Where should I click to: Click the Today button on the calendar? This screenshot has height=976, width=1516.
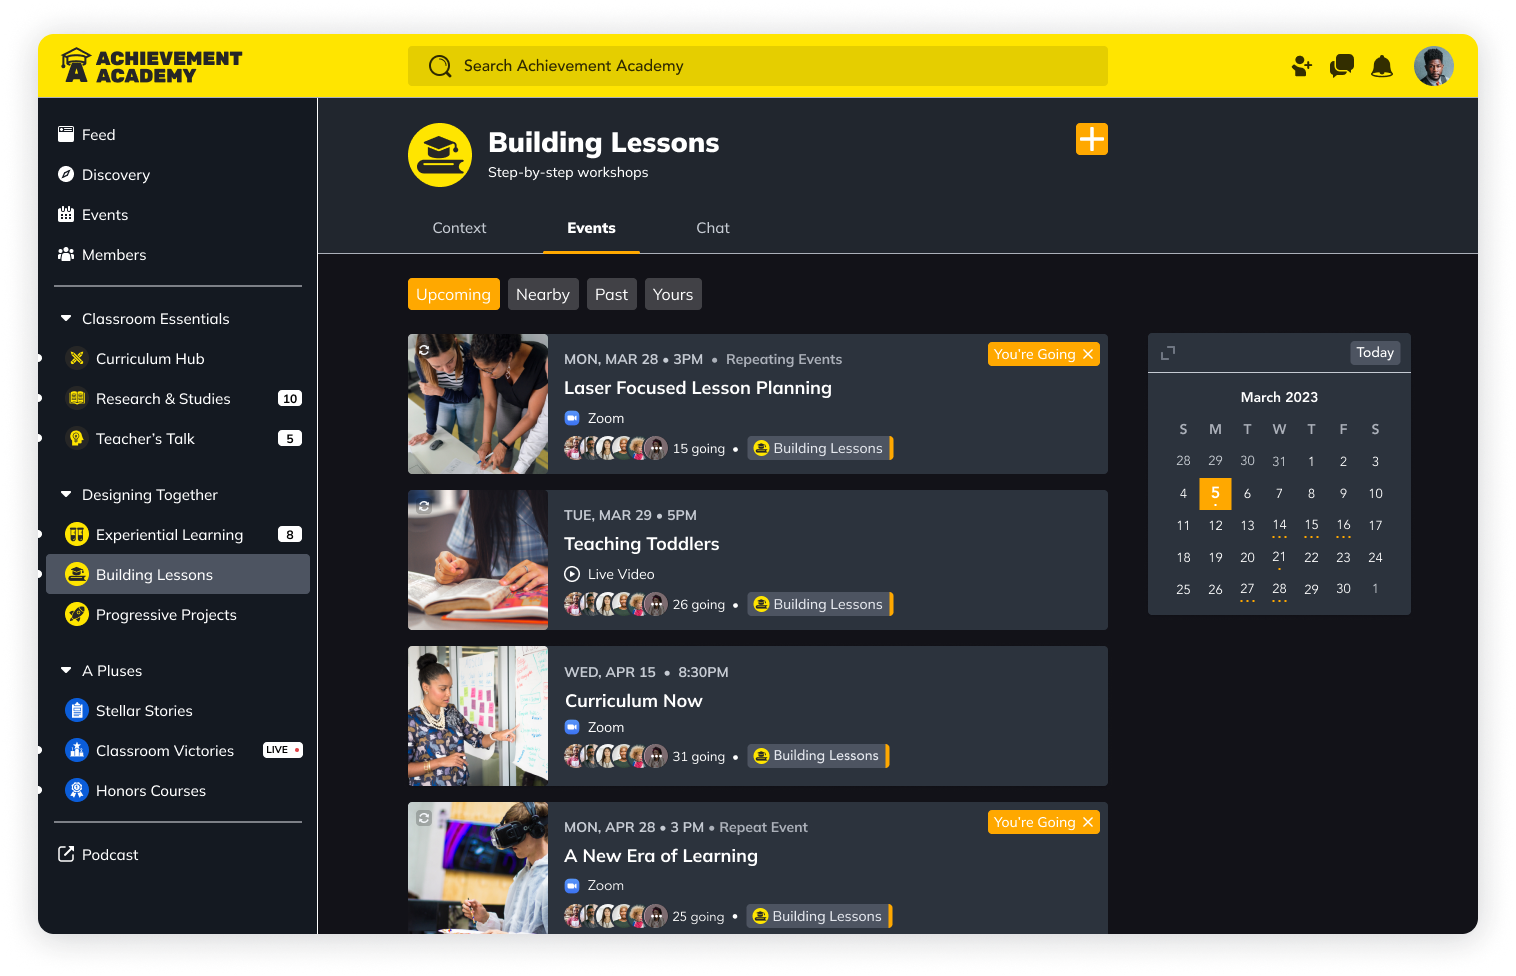pos(1375,352)
